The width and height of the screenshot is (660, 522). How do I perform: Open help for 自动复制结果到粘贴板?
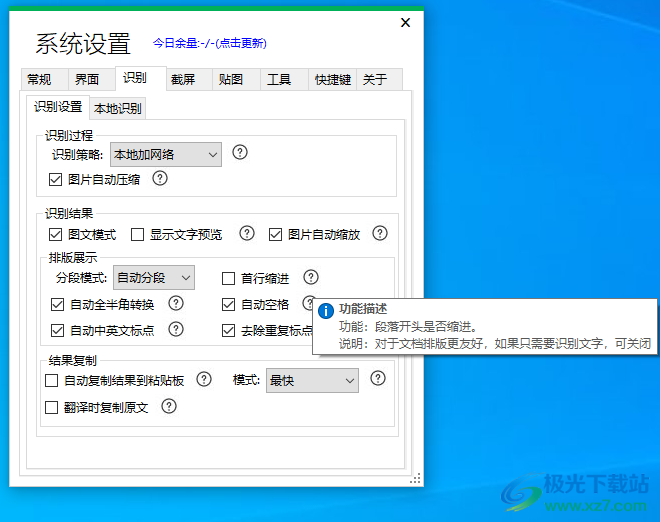click(204, 379)
